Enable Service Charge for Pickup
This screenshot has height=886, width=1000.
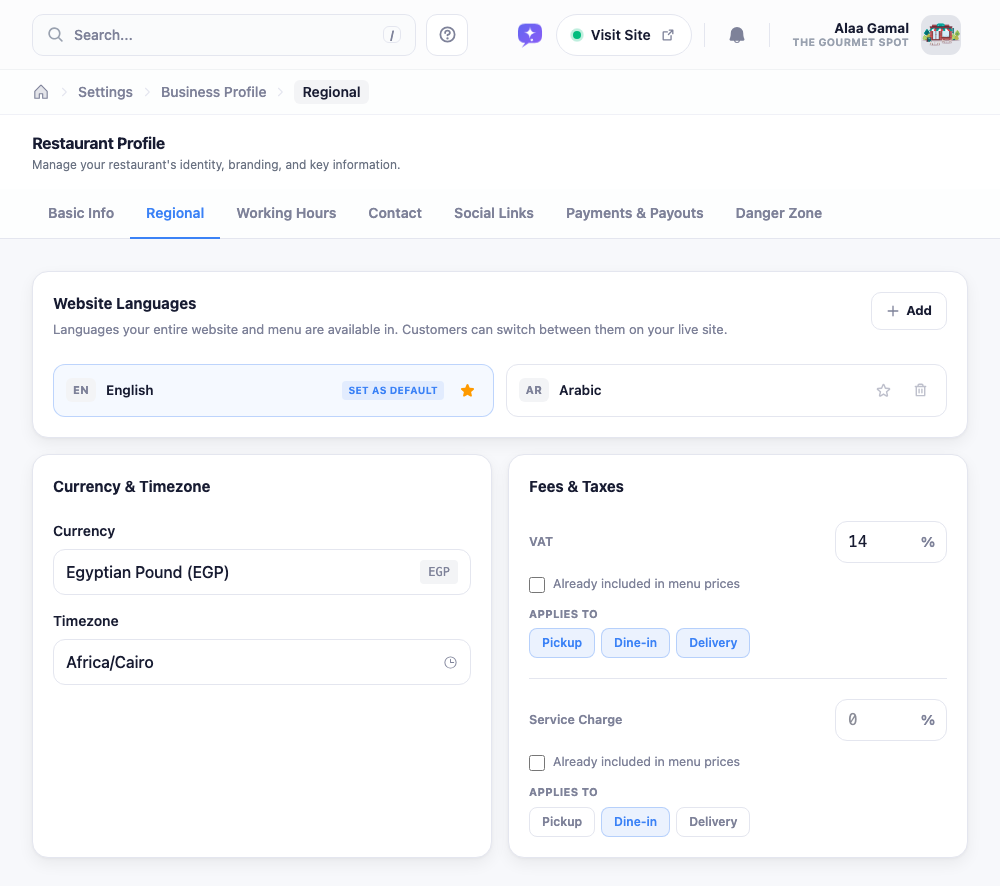pyautogui.click(x=562, y=822)
